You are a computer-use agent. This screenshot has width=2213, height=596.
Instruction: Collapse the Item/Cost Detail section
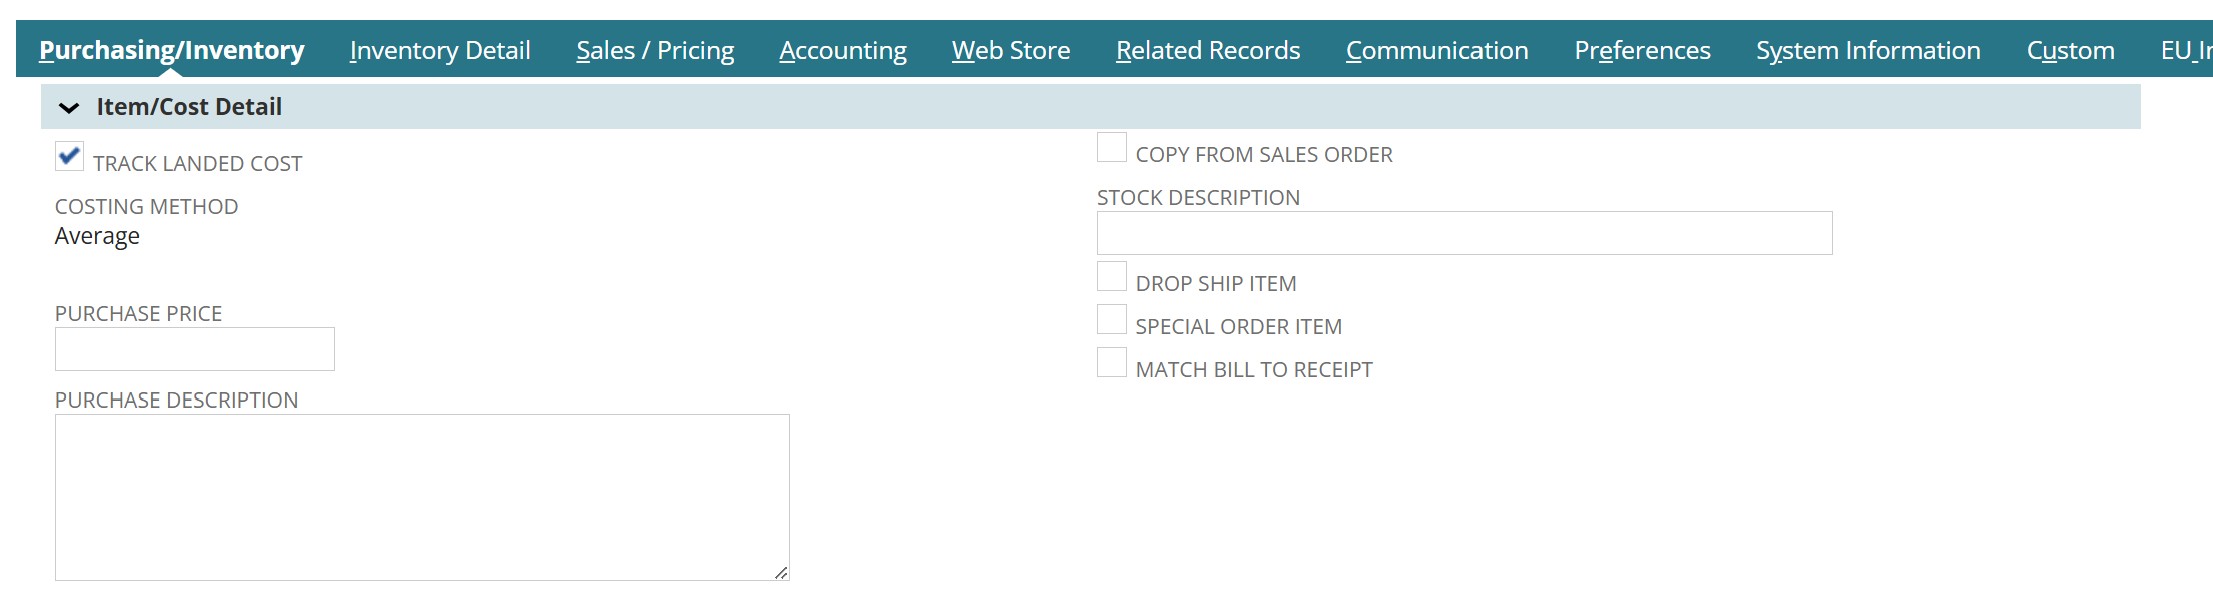(69, 107)
